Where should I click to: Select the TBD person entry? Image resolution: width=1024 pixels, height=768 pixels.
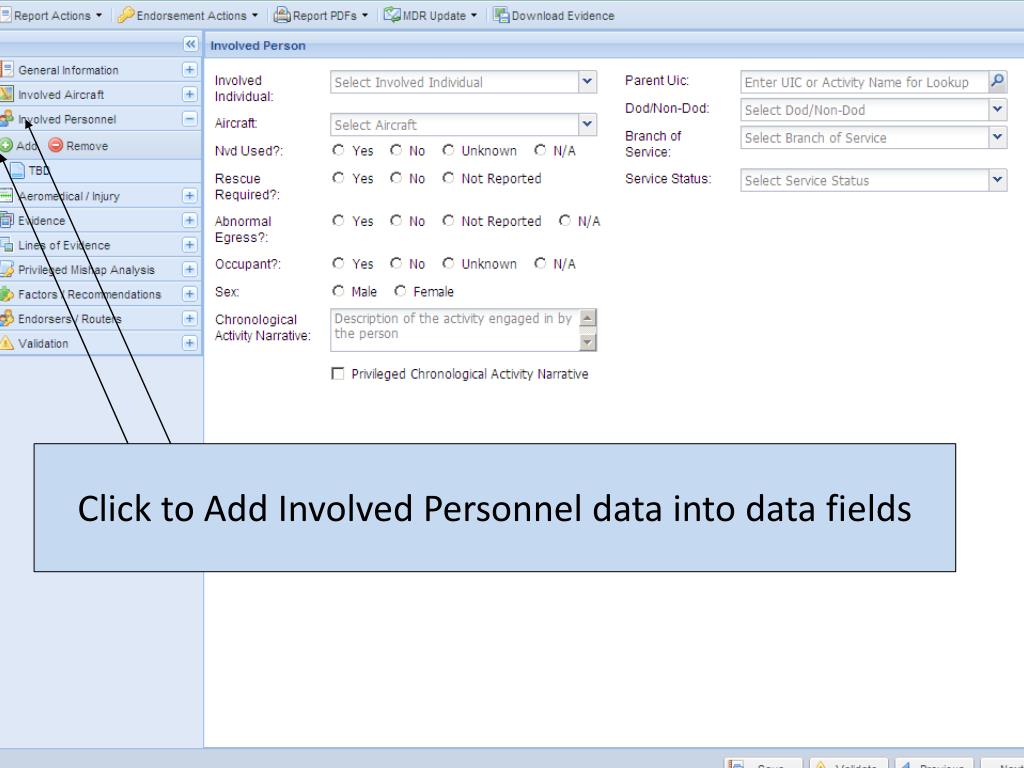(39, 171)
